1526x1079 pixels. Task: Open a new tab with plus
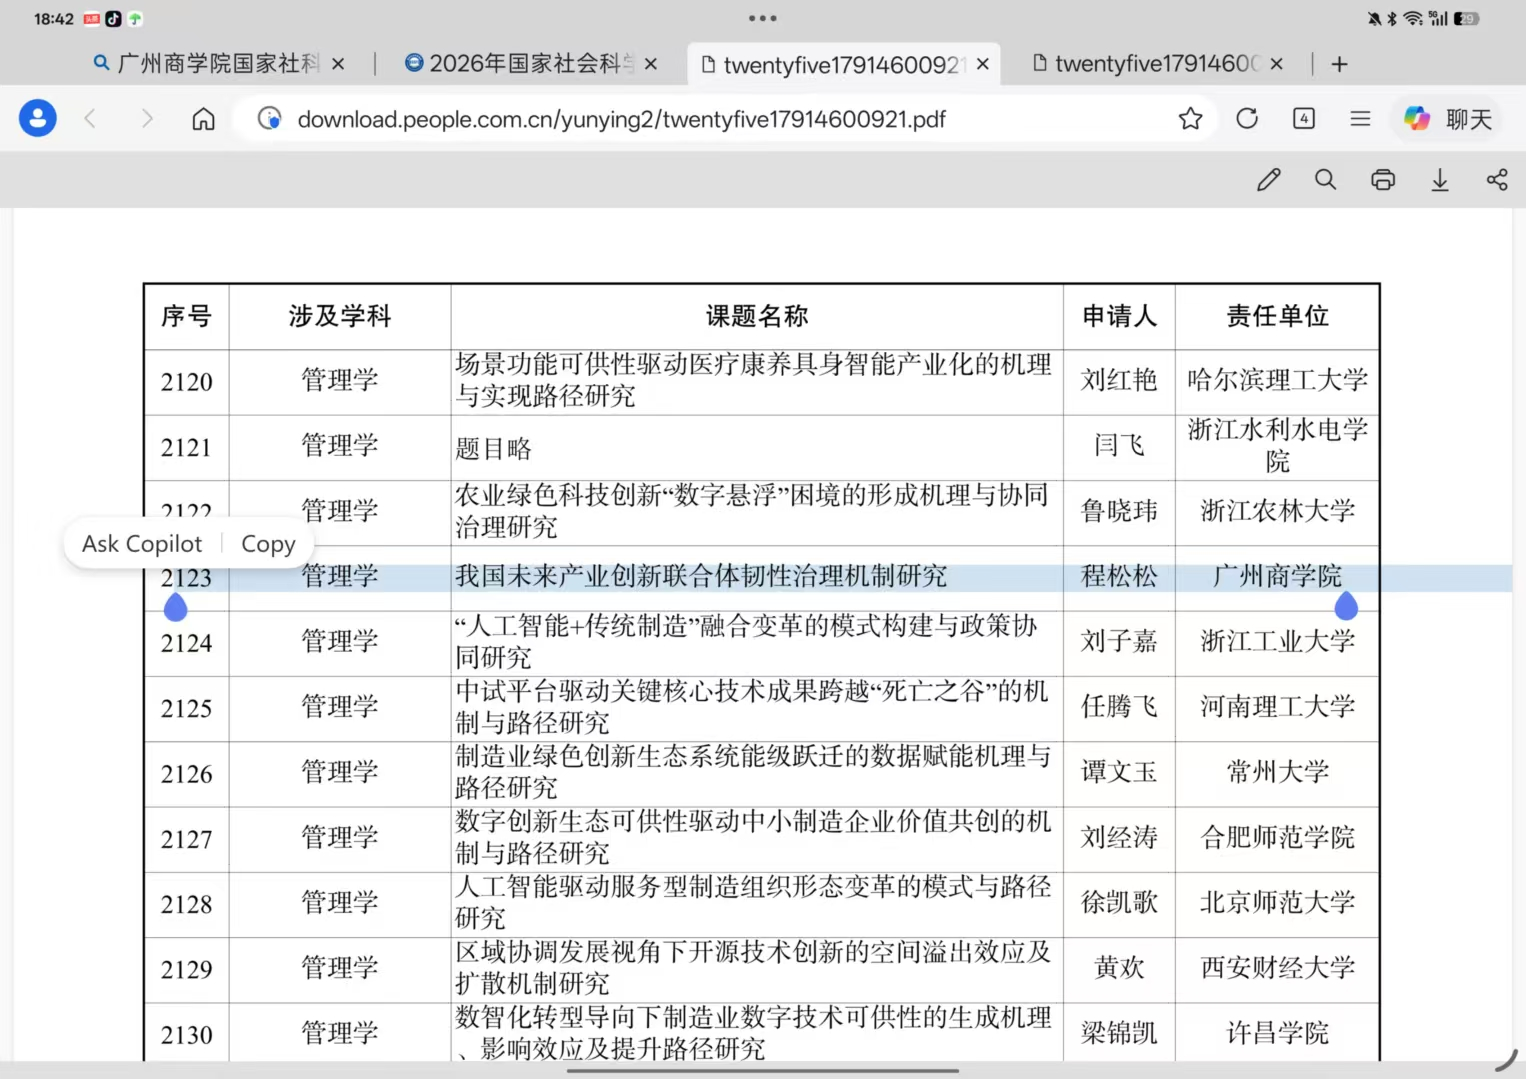(1340, 64)
